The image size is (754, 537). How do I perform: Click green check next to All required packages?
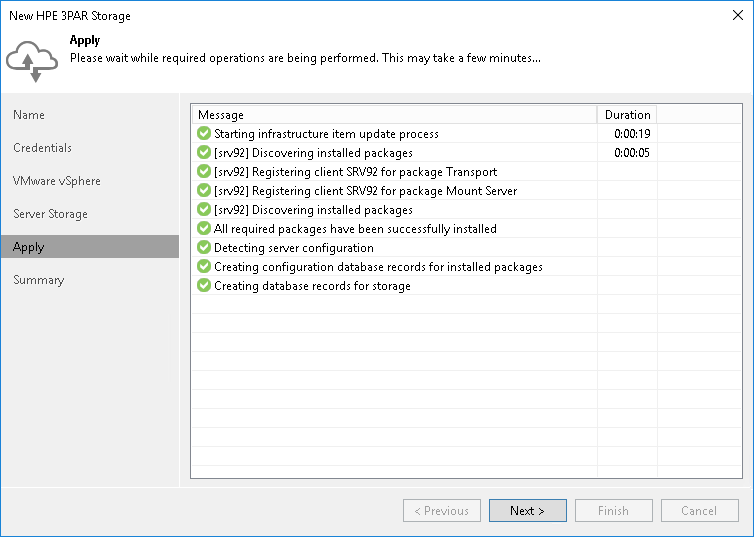[x=204, y=229]
